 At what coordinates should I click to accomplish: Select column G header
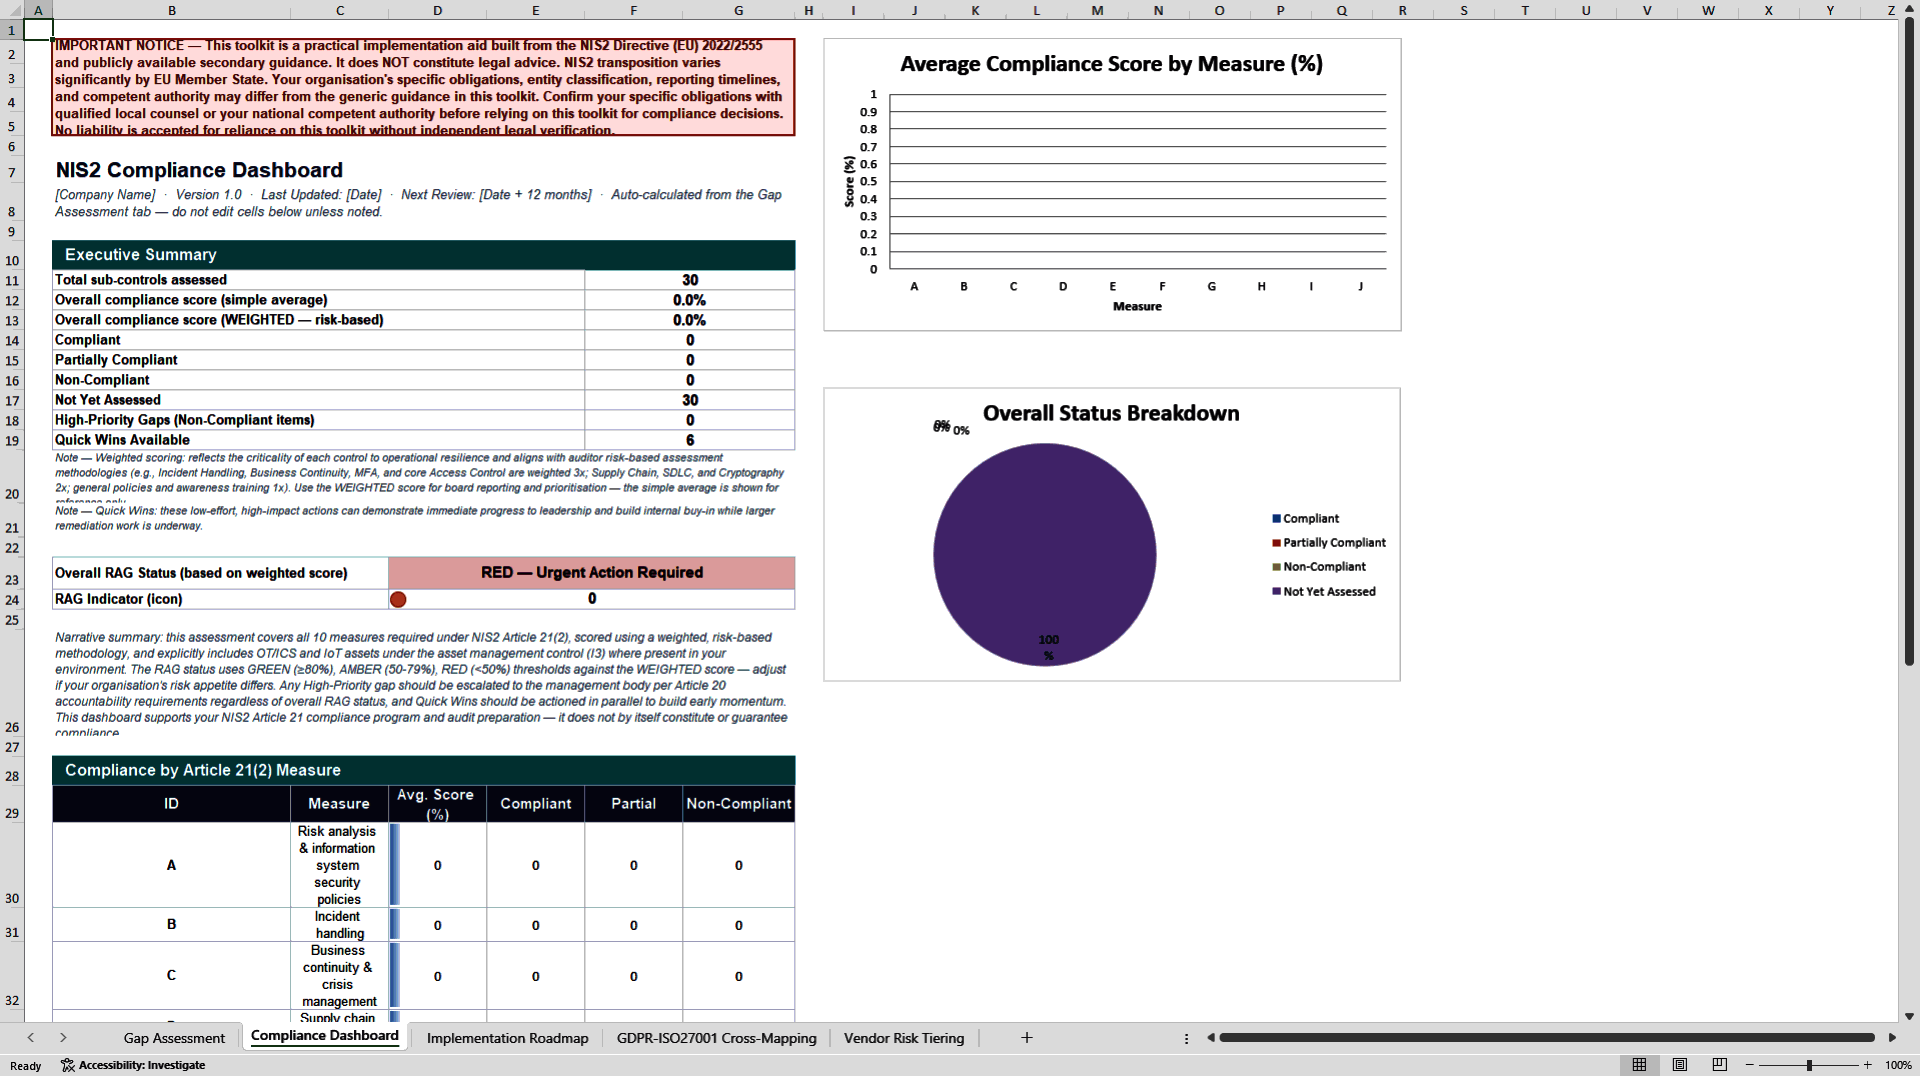tap(738, 10)
